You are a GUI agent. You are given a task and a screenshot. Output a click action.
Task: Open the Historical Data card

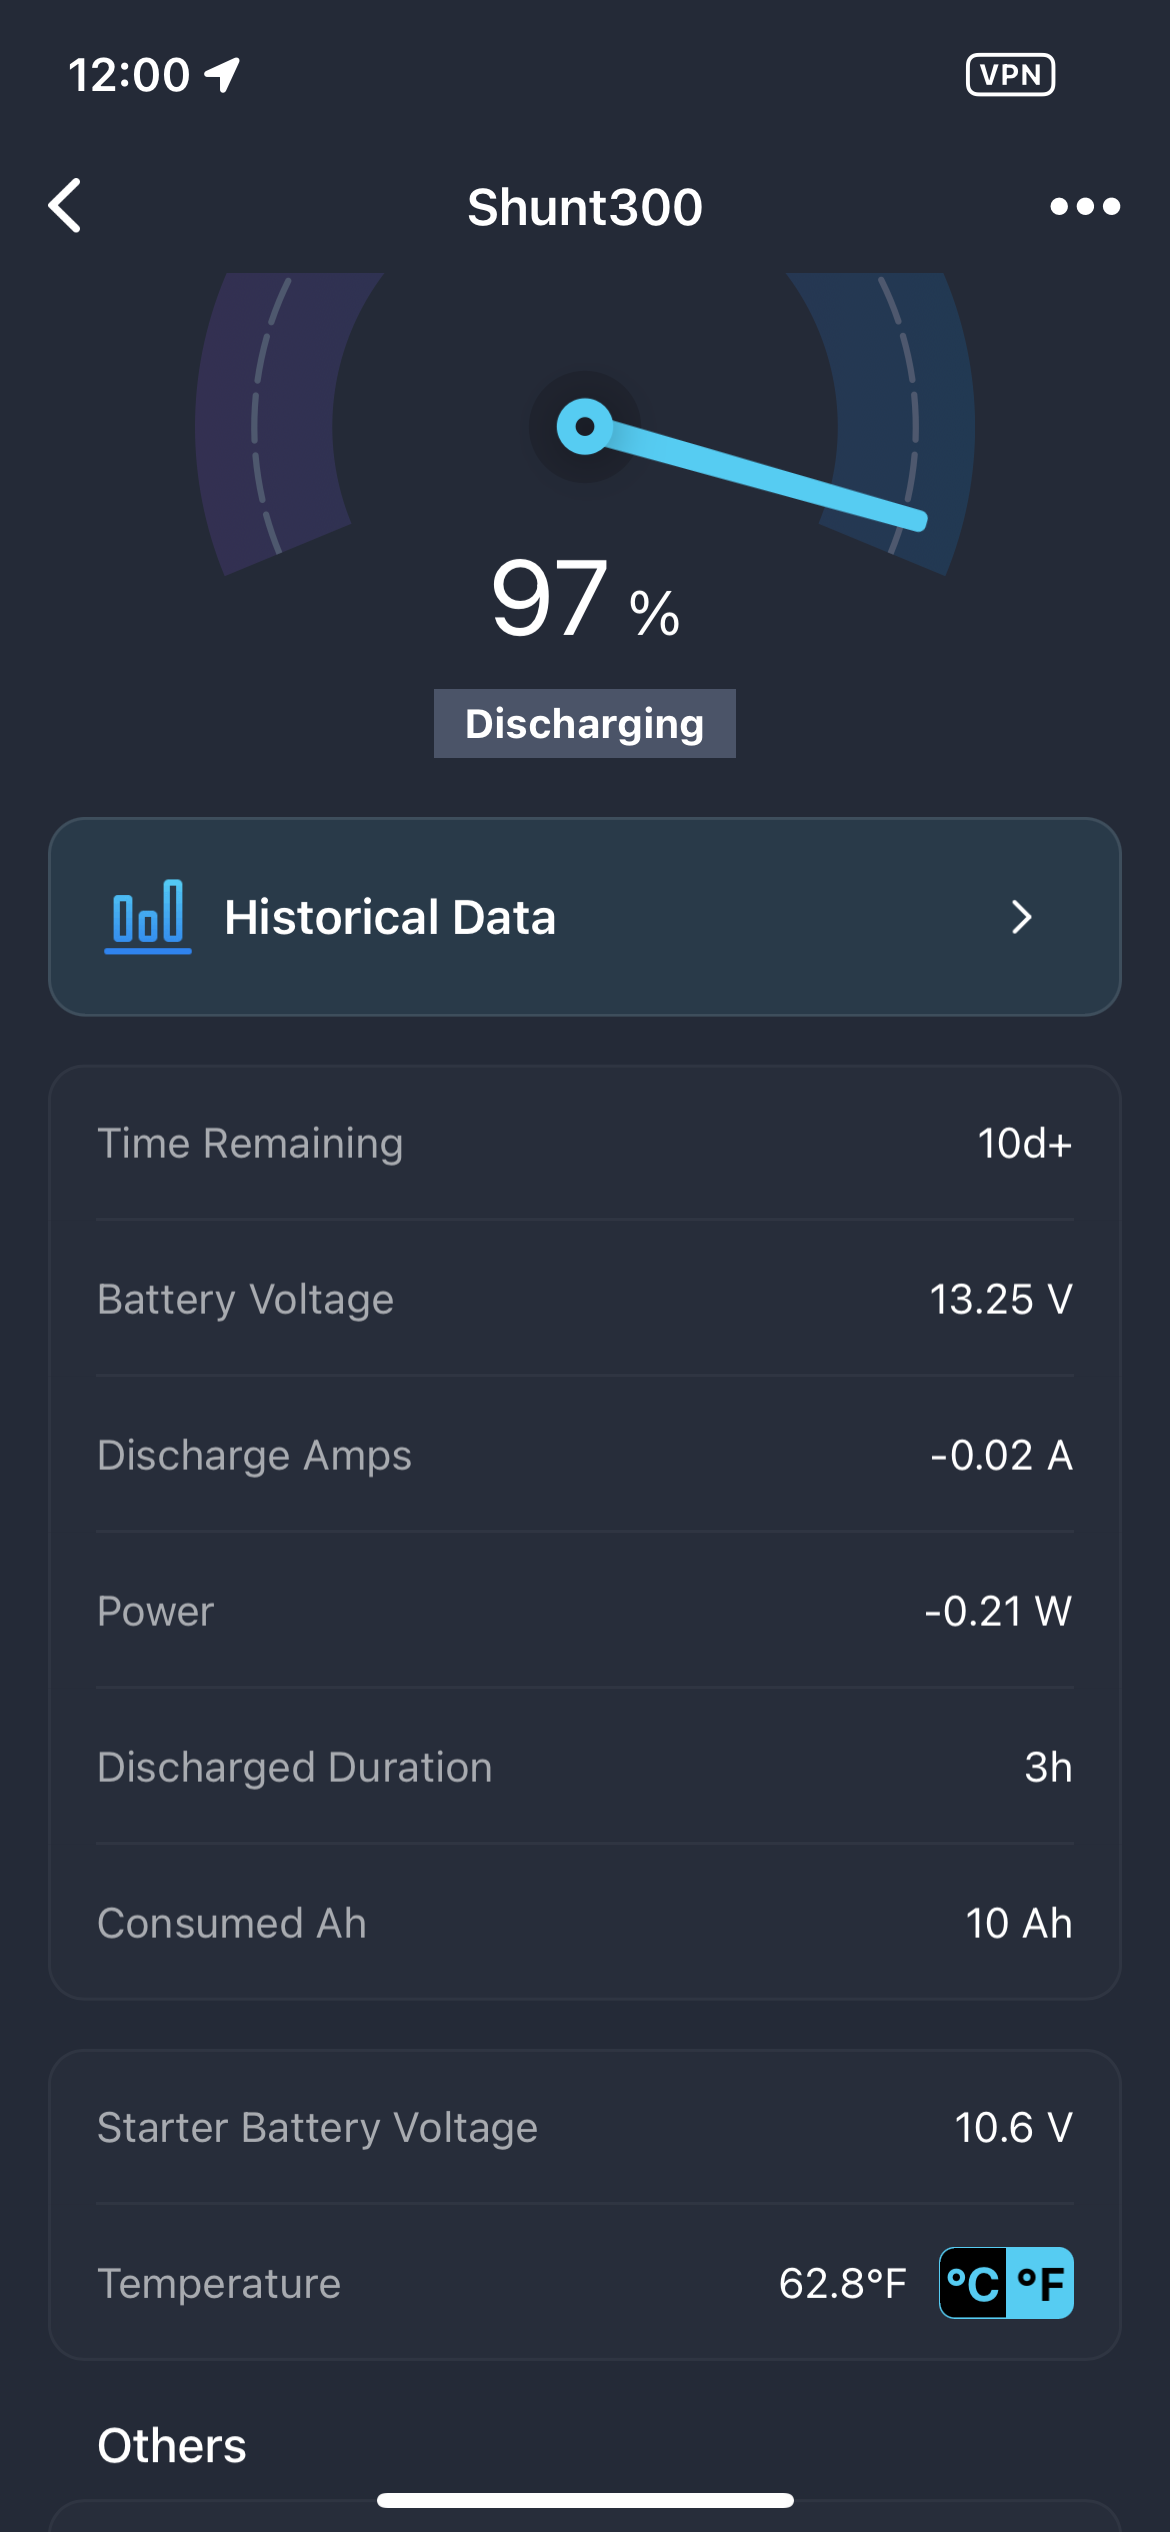[585, 917]
